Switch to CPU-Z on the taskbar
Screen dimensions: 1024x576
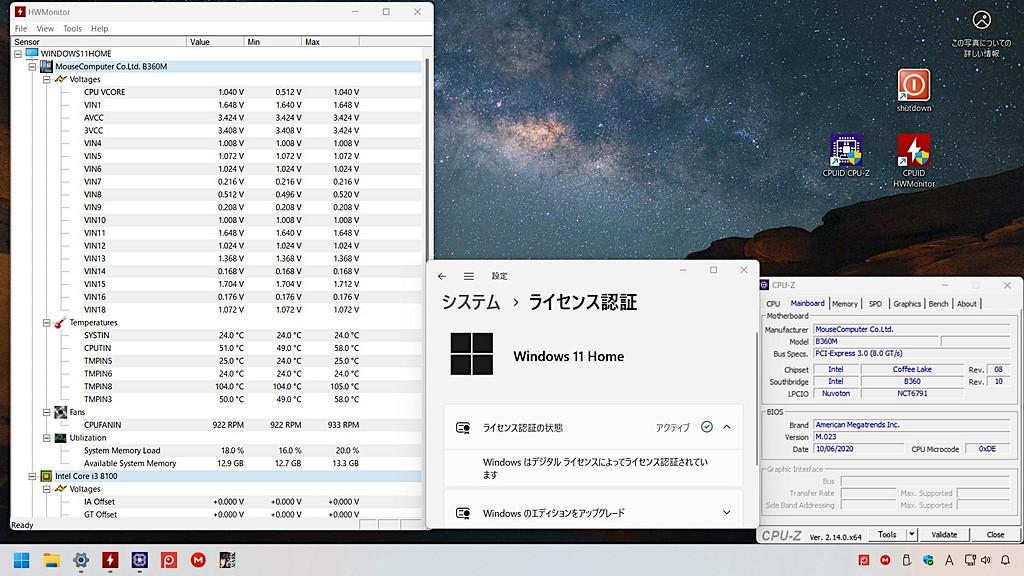coord(140,560)
